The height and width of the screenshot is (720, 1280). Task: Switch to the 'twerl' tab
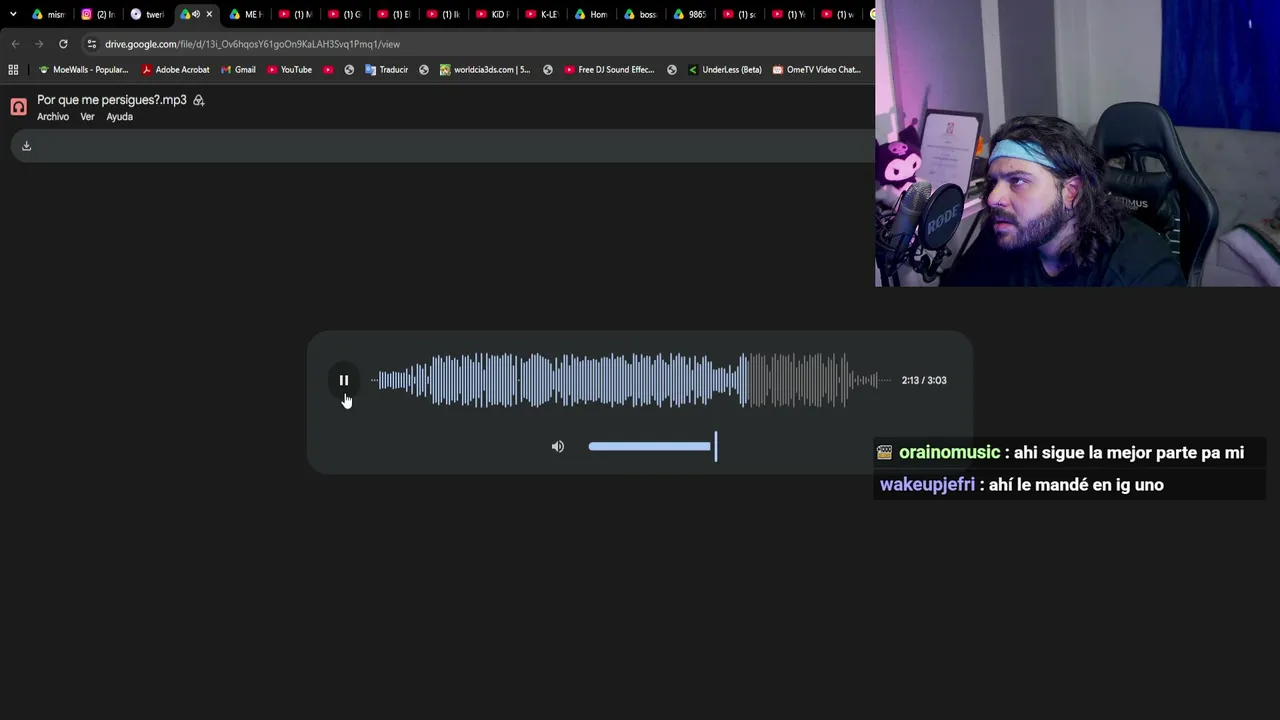(147, 14)
